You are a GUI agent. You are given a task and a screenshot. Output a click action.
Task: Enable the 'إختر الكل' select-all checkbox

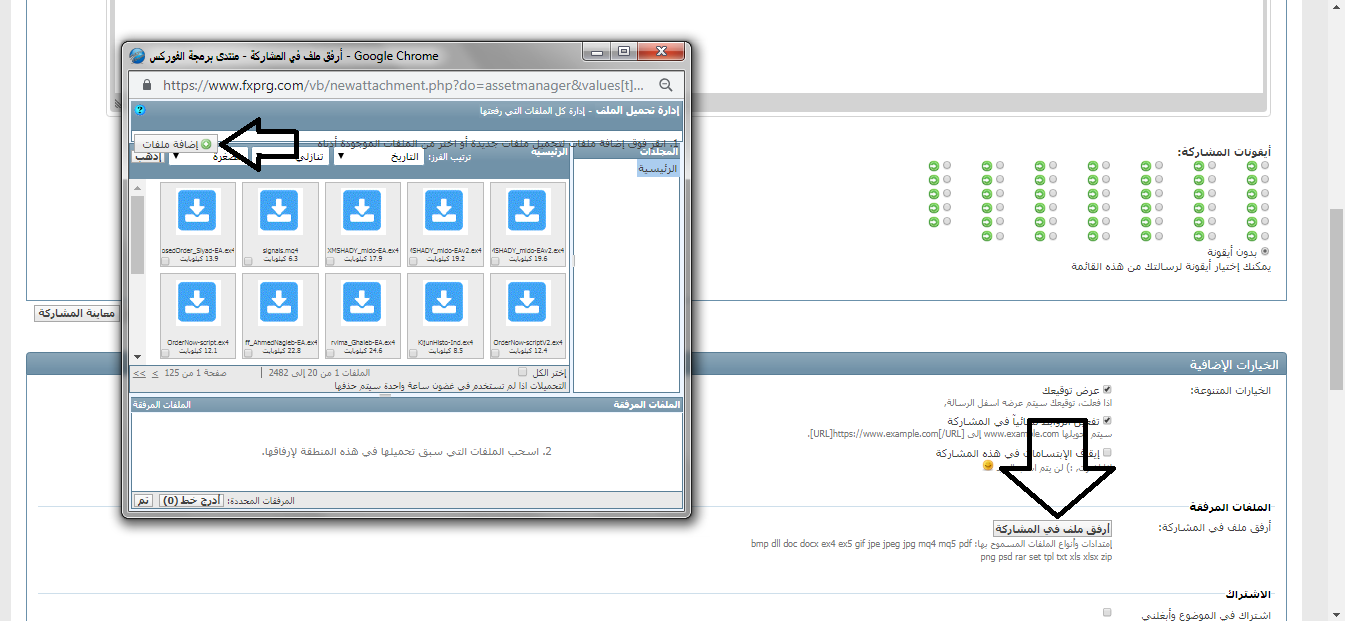coord(522,372)
